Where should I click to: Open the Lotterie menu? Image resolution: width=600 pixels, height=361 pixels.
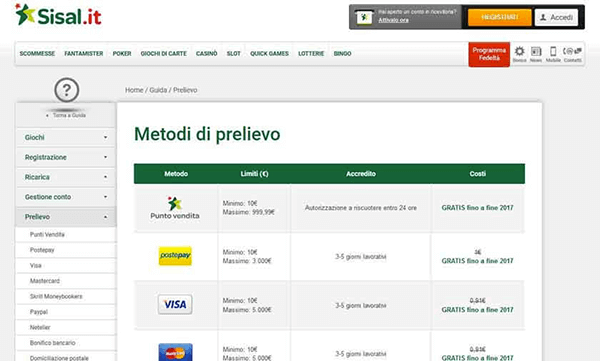[311, 54]
